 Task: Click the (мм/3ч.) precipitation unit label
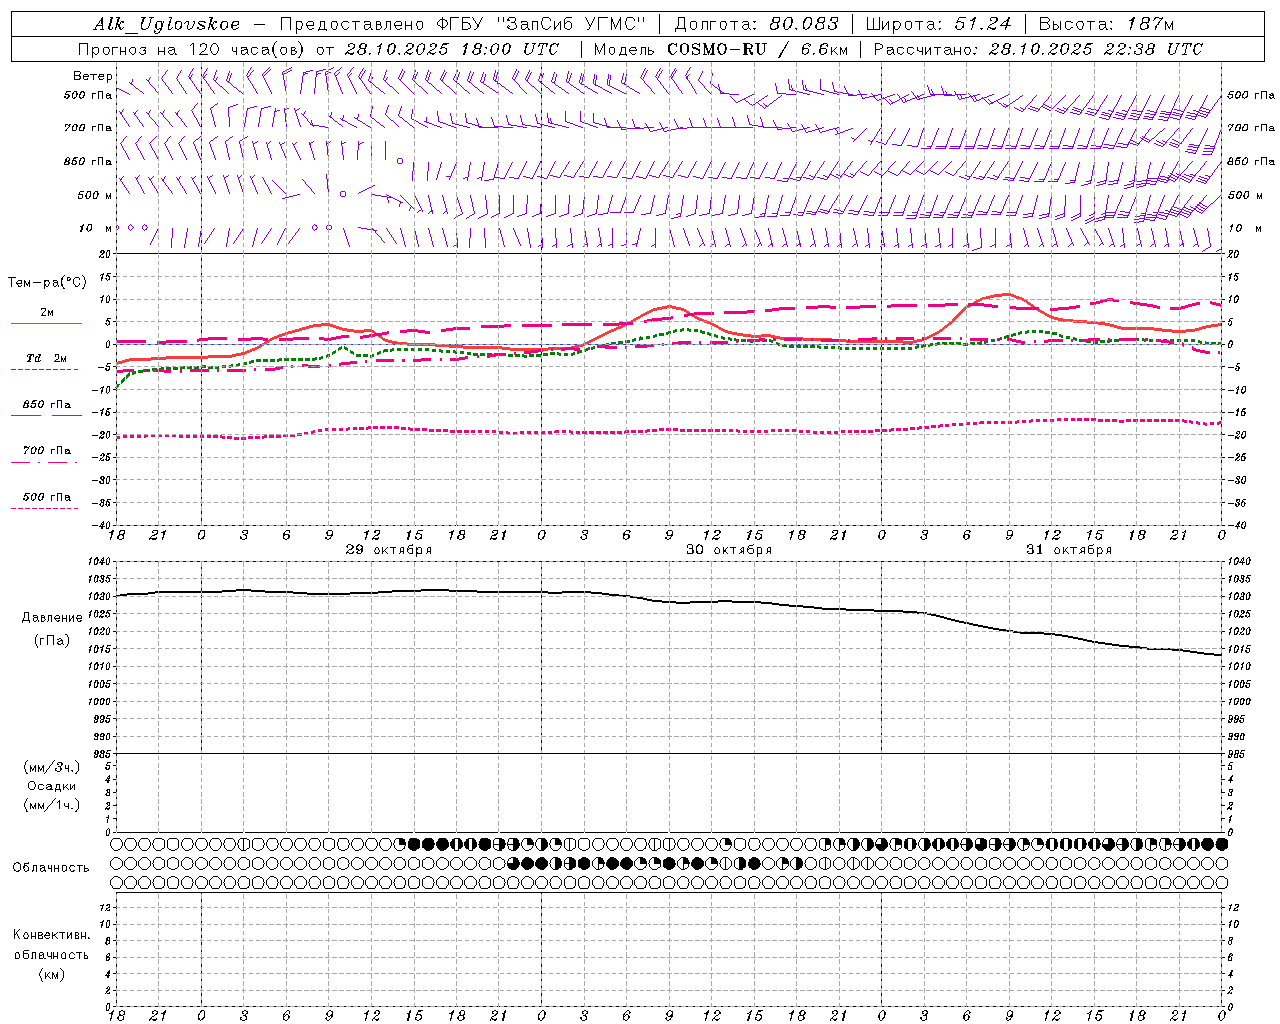pyautogui.click(x=52, y=767)
